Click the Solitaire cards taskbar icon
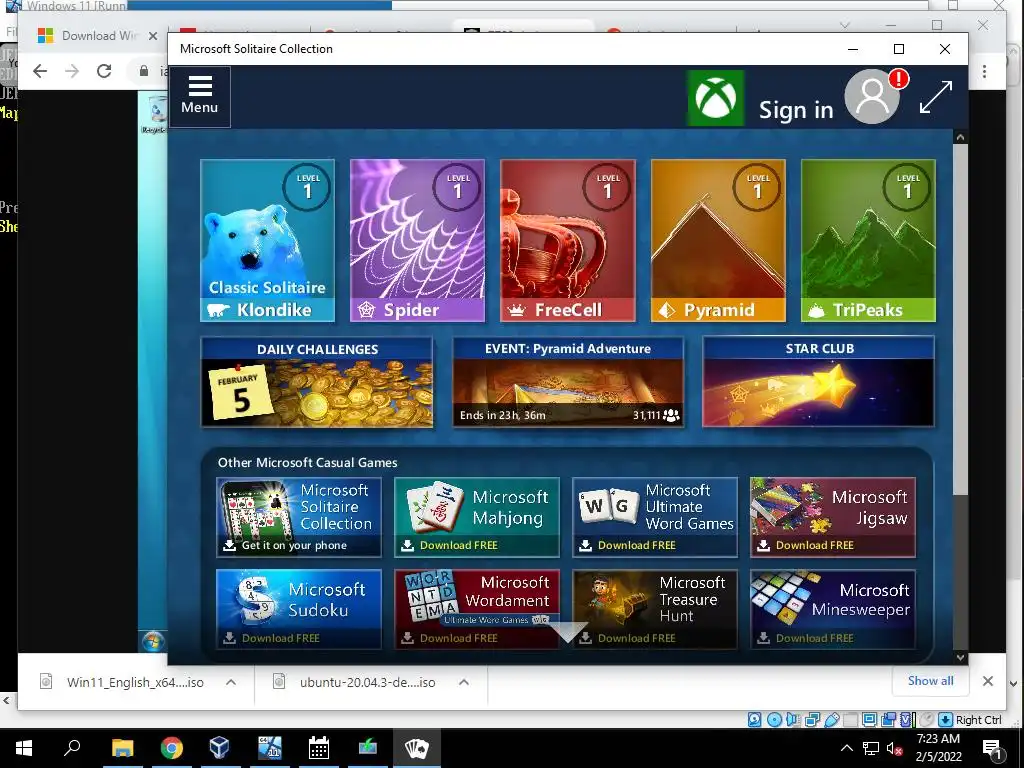Viewport: 1024px width, 768px height. tap(416, 748)
